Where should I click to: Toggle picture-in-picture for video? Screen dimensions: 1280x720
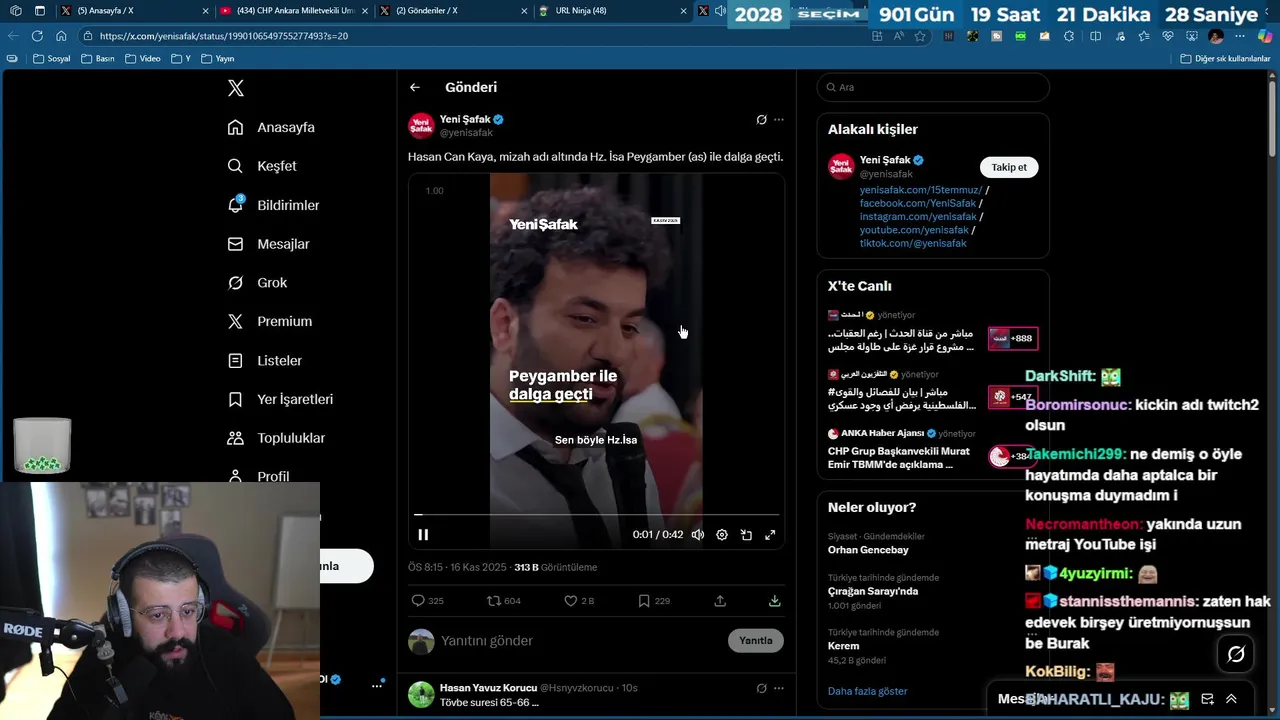pyautogui.click(x=746, y=535)
